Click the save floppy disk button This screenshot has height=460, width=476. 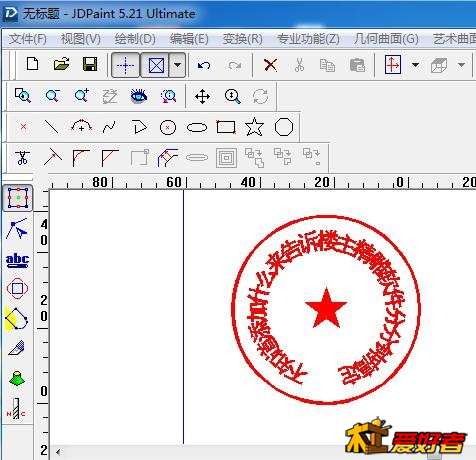[90, 64]
